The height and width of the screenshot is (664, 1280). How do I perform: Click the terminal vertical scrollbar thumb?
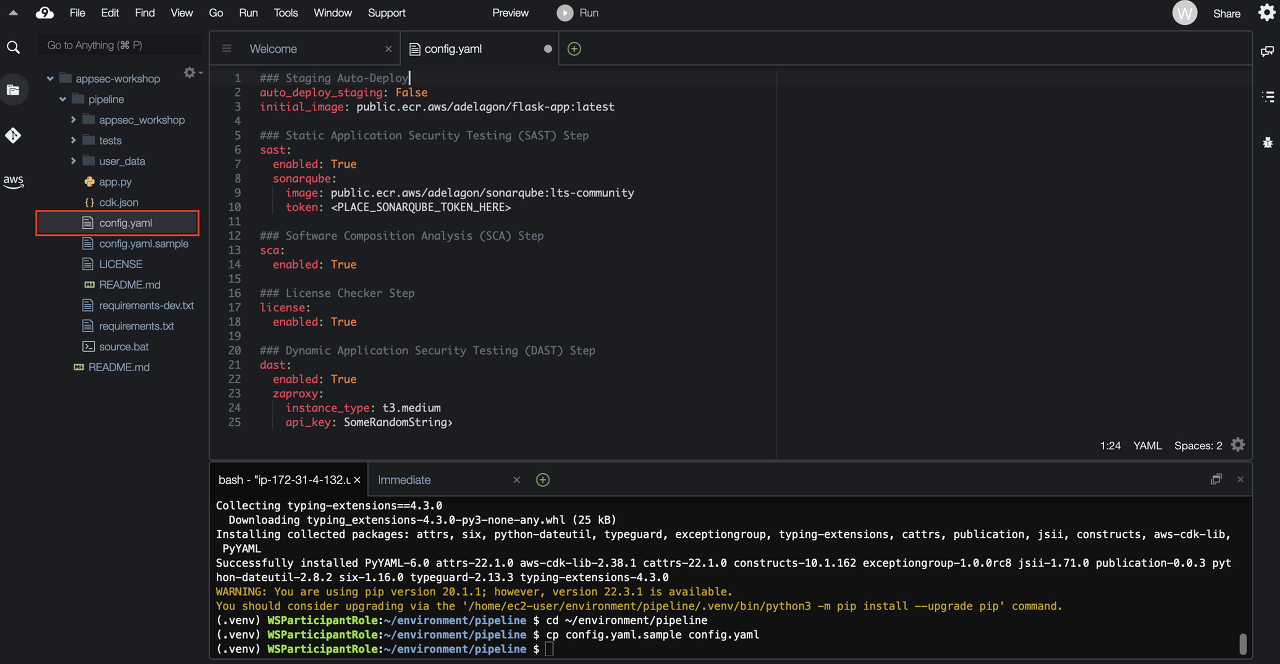pyautogui.click(x=1243, y=643)
